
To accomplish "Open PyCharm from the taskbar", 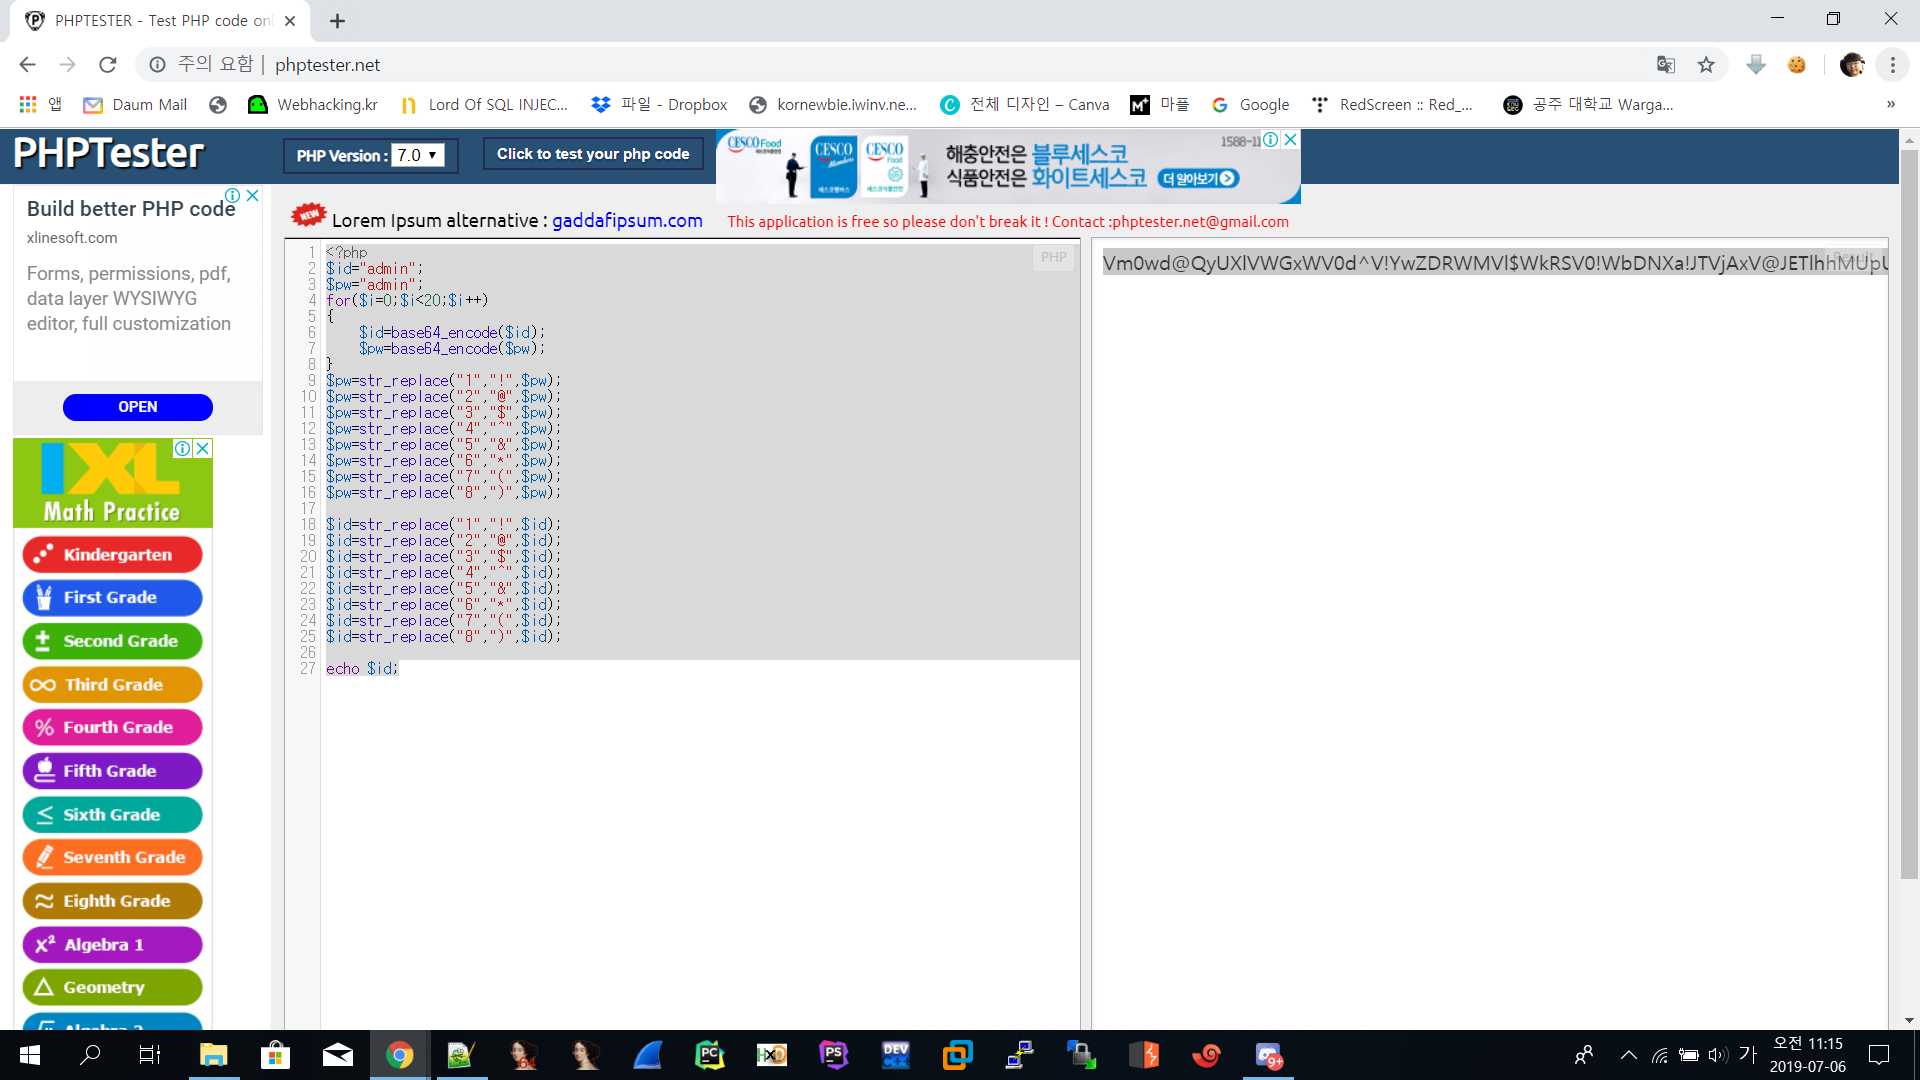I will (x=709, y=1055).
